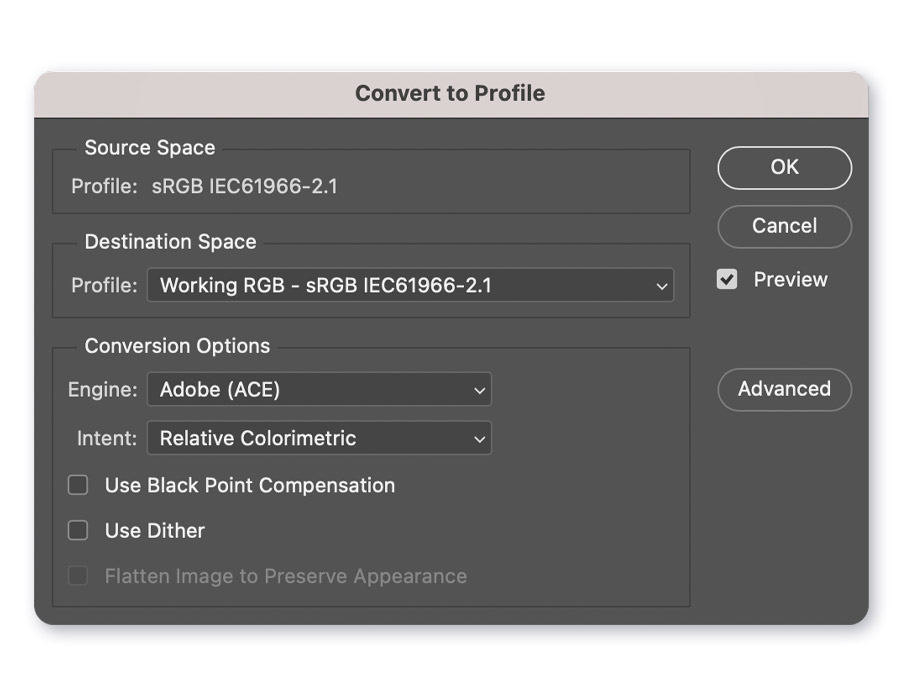The height and width of the screenshot is (700, 900).
Task: Click the Cancel button
Action: click(x=784, y=227)
